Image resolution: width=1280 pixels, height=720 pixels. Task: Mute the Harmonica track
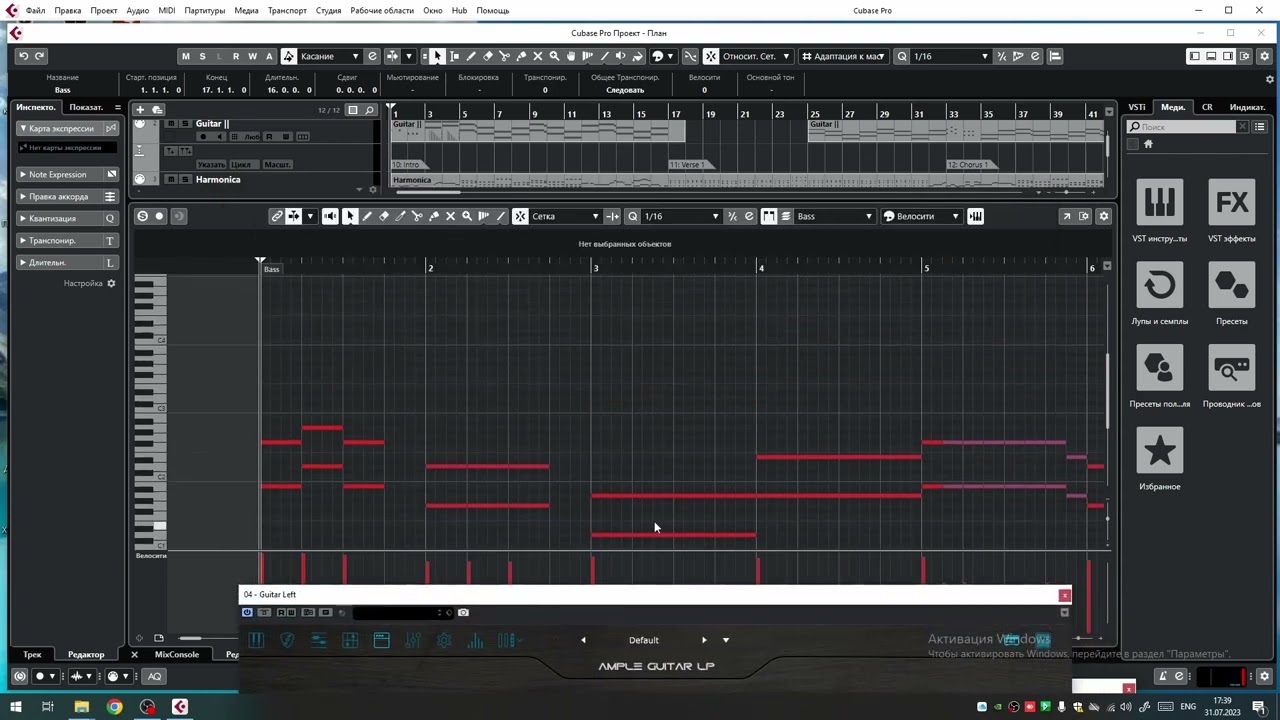click(x=171, y=179)
